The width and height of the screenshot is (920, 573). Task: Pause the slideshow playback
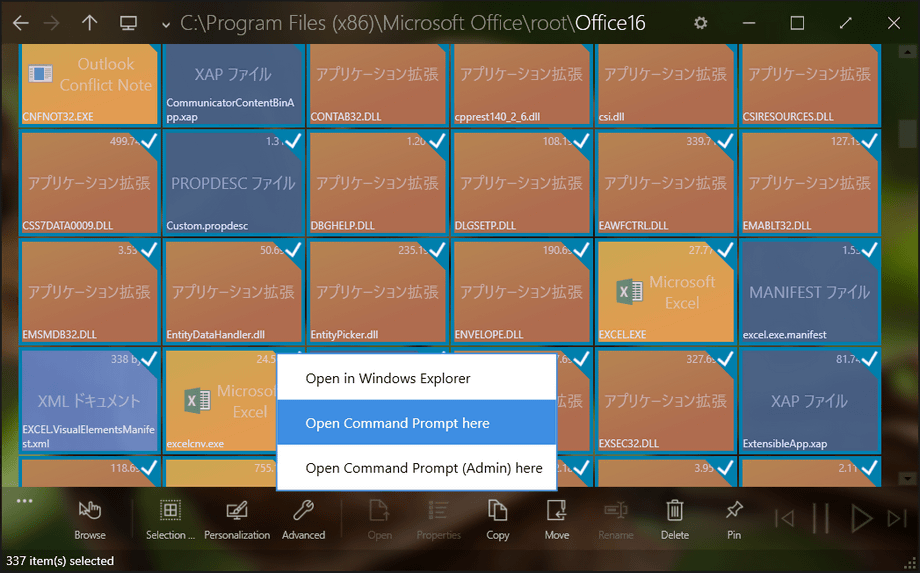821,518
